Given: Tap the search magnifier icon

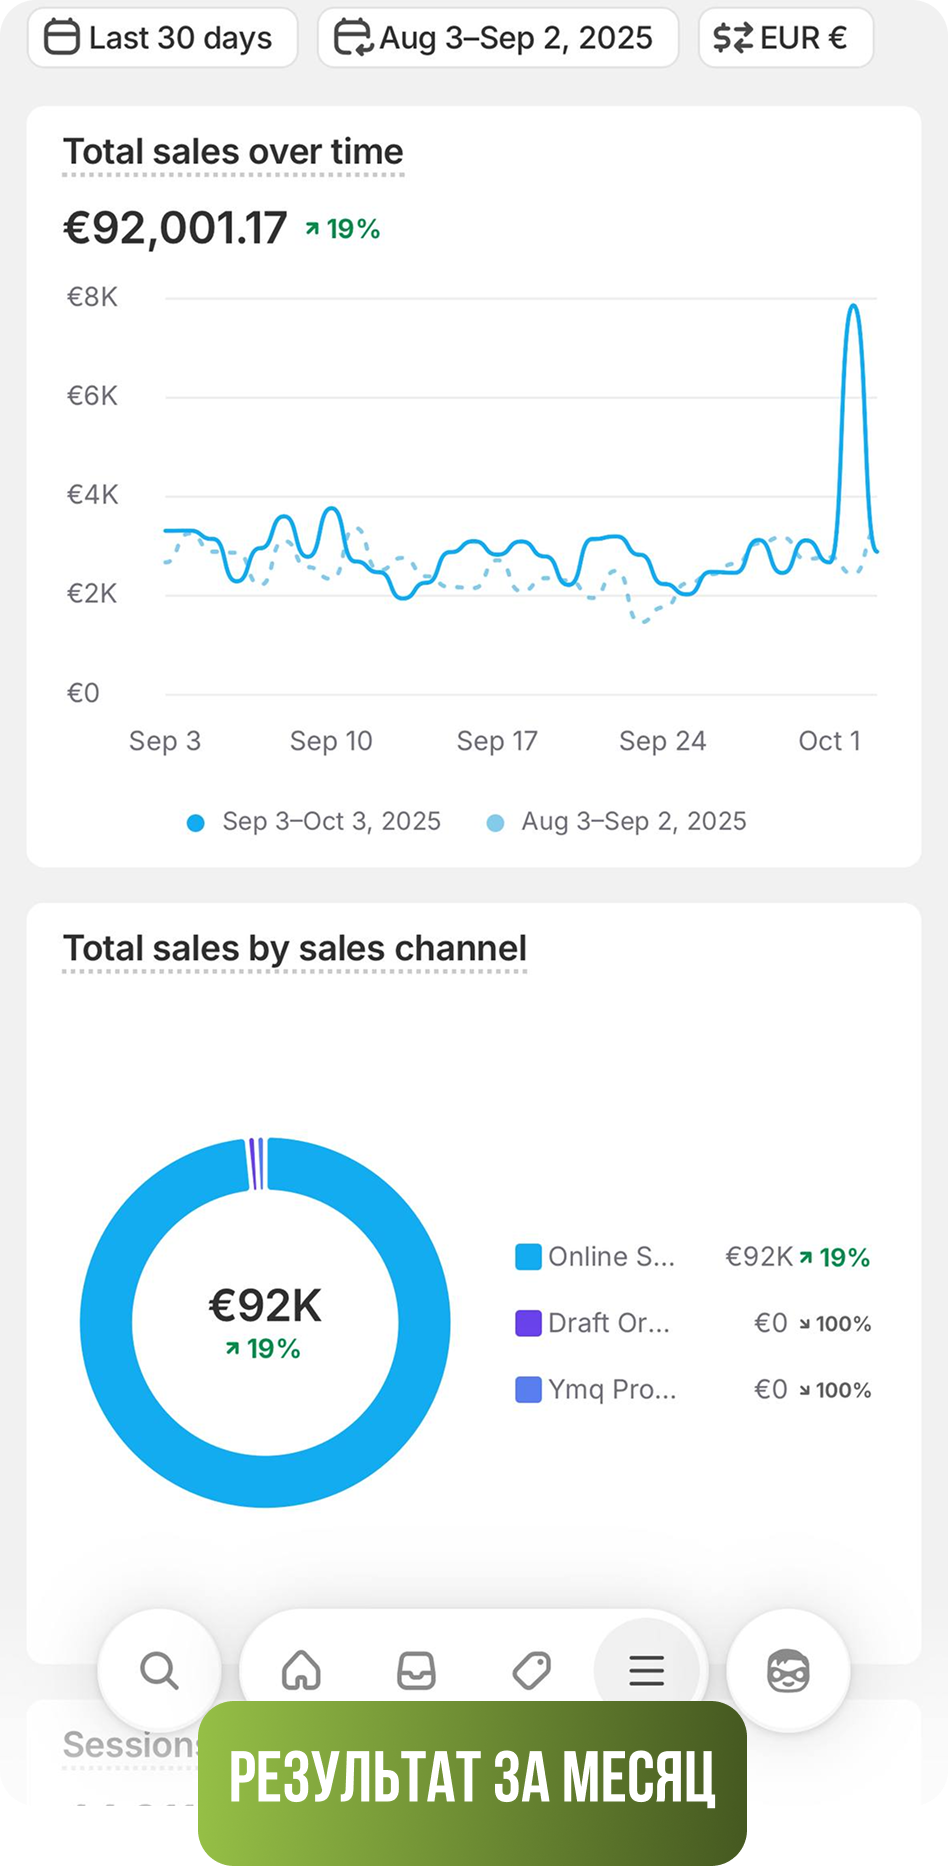Looking at the screenshot, I should point(159,1670).
